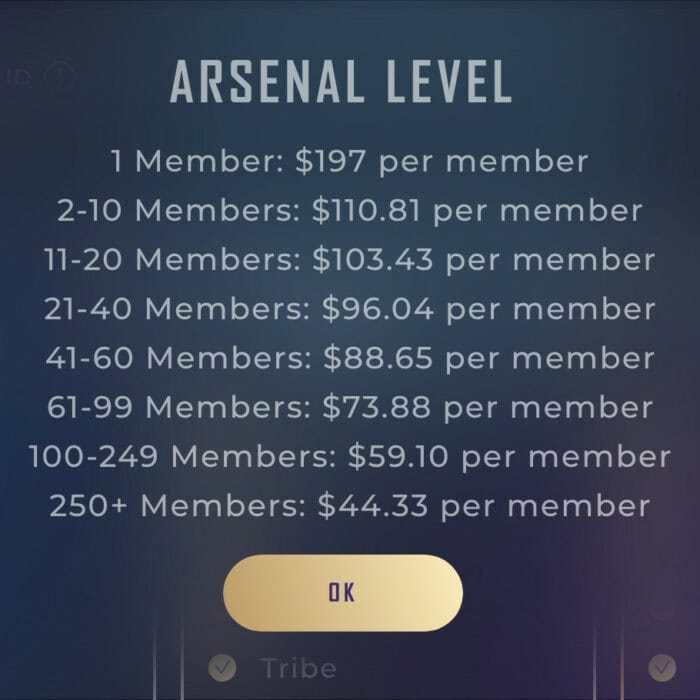Click the $88.65 price text

(379, 358)
